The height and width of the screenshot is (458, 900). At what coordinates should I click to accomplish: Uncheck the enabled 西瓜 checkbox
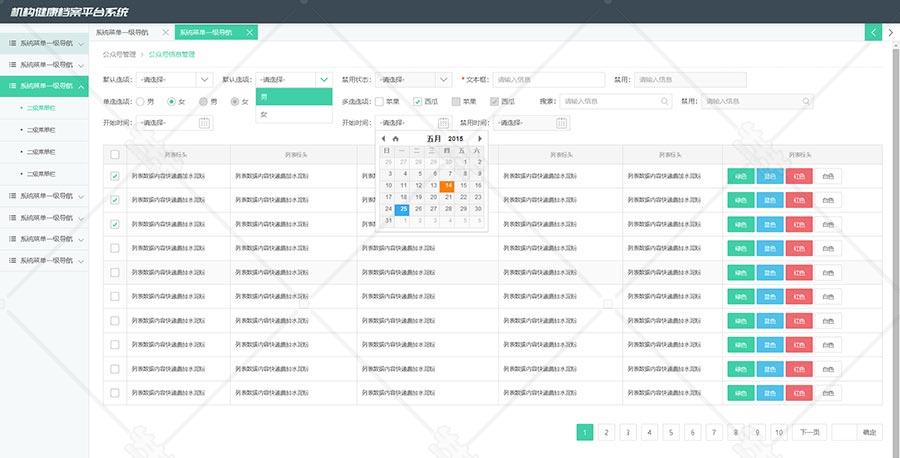click(418, 102)
